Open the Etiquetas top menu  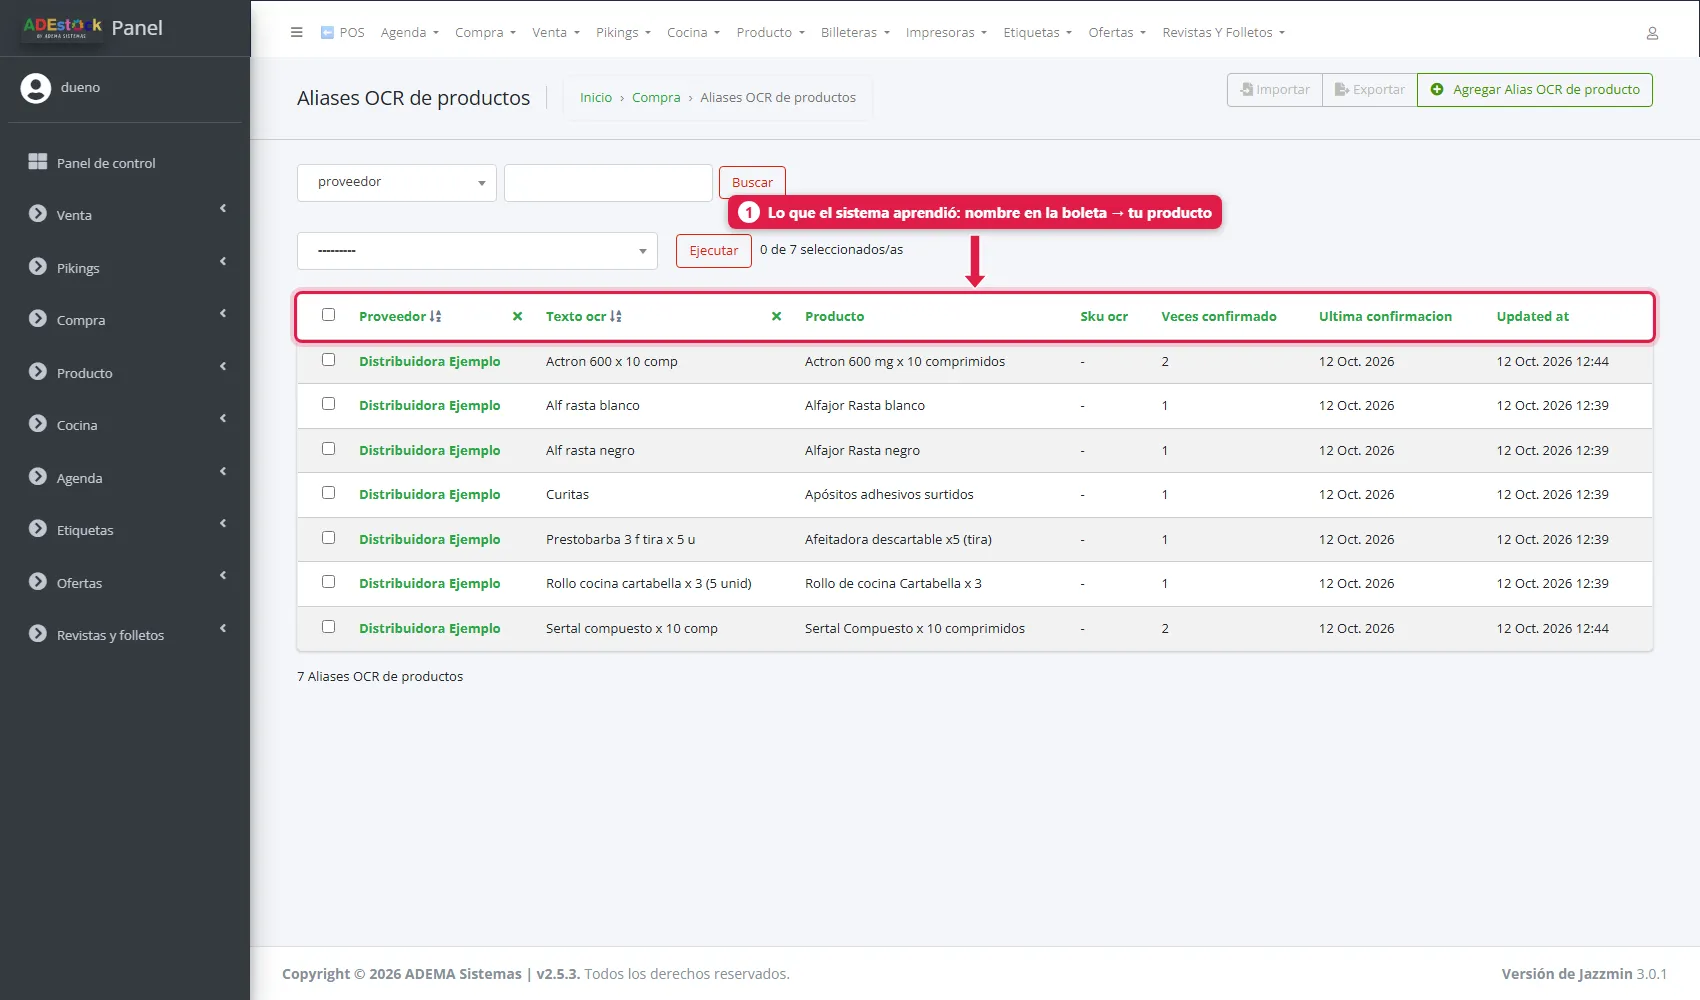[x=1037, y=33]
